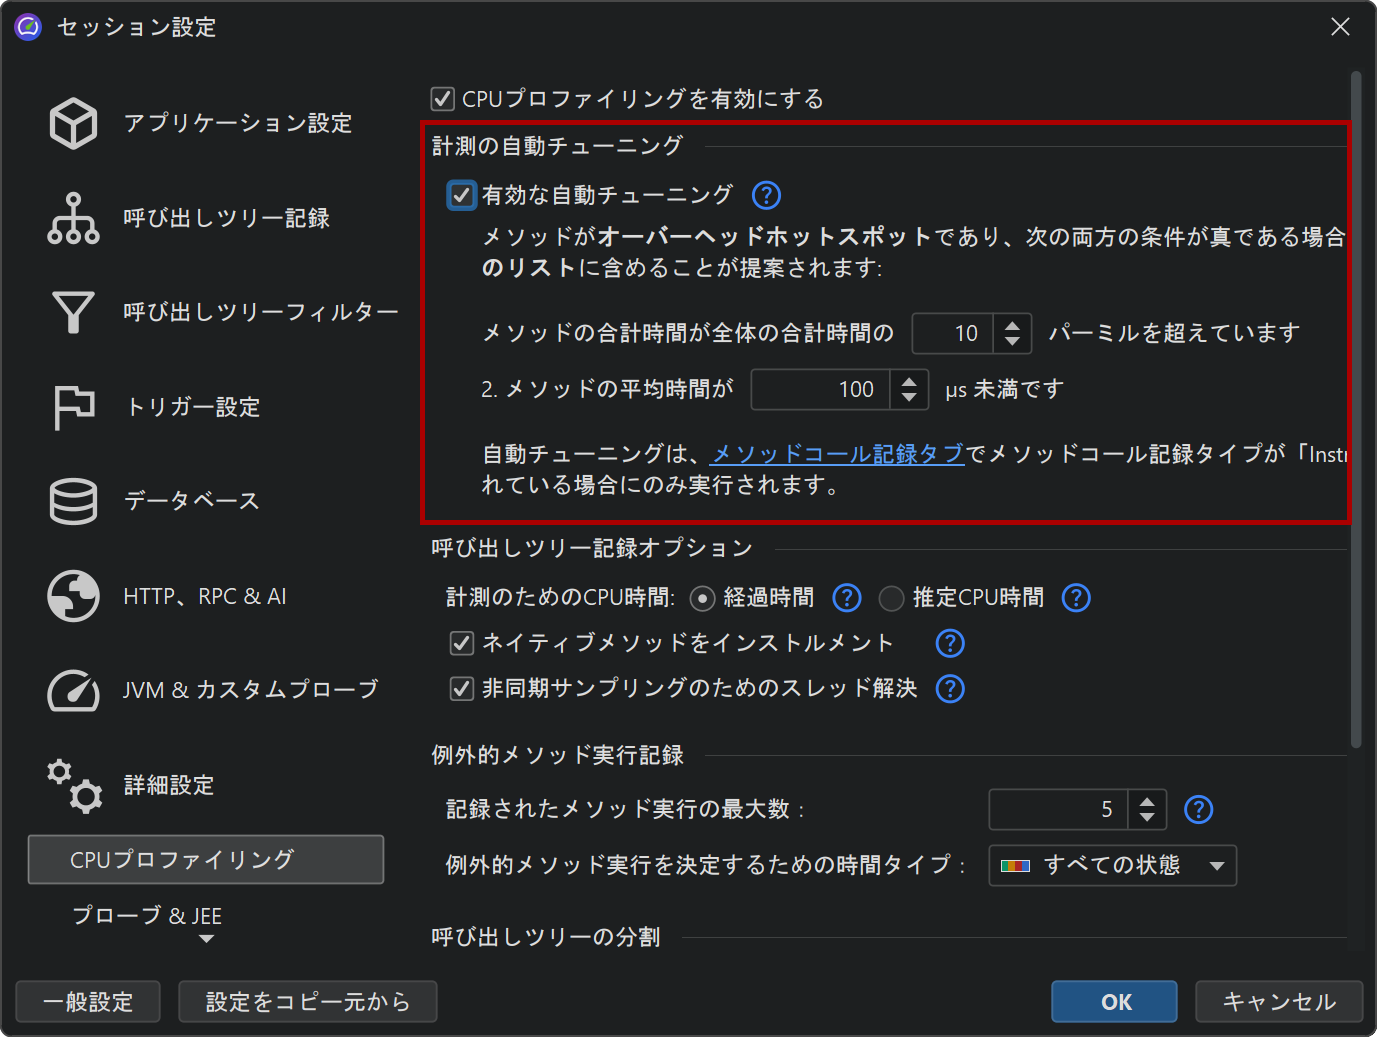Select the 呼び出しツリー記録 tree icon
Viewport: 1377px width, 1037px height.
pos(73,218)
